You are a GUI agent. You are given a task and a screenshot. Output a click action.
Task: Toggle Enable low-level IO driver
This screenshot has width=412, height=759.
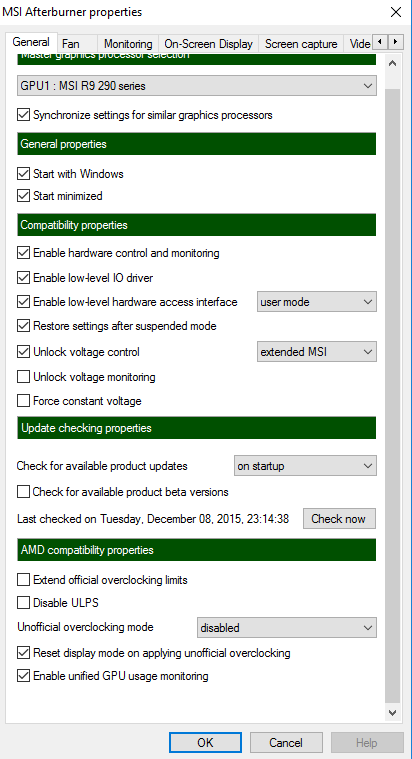coord(23,278)
